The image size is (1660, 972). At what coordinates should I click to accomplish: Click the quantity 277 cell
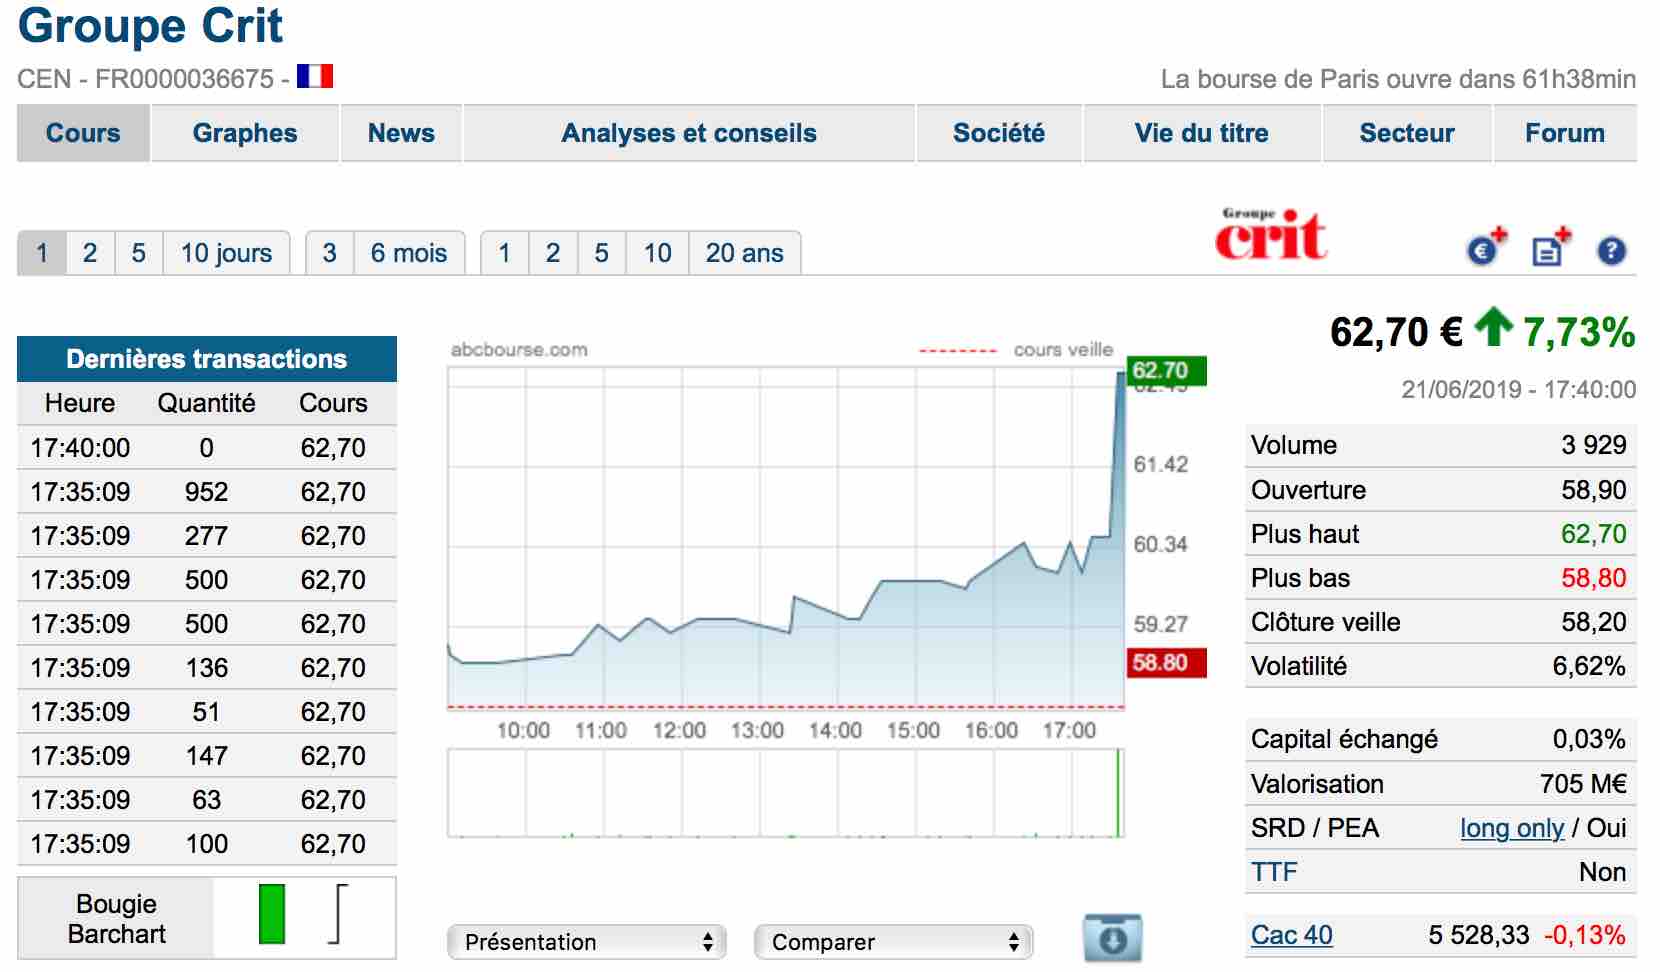pos(206,536)
